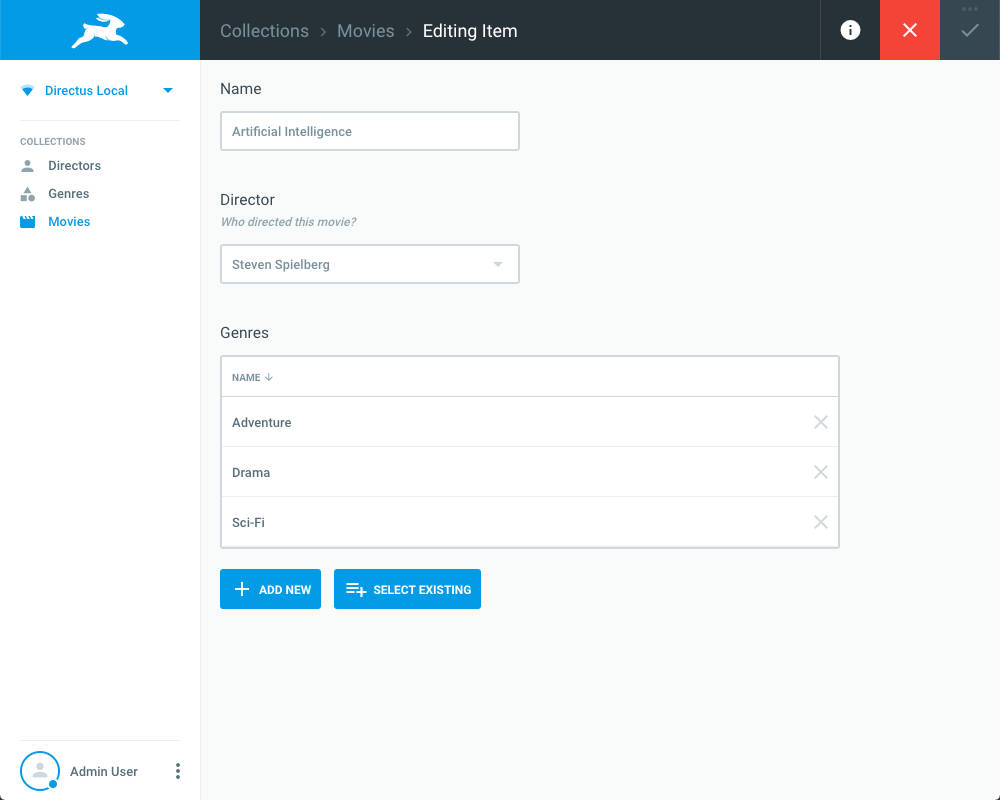Open the Movies collection

pyautogui.click(x=69, y=222)
